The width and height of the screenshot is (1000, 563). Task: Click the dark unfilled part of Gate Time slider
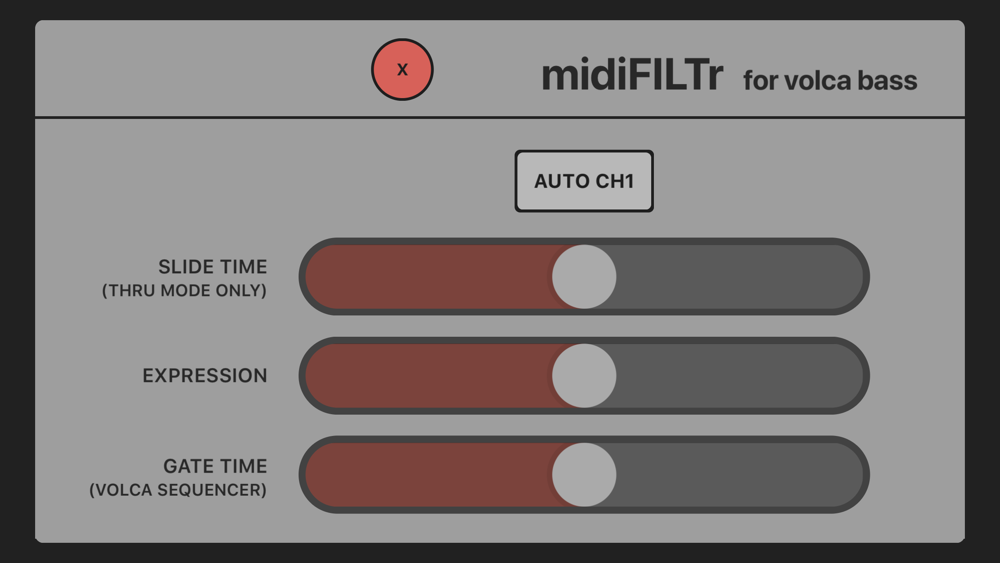coord(739,475)
